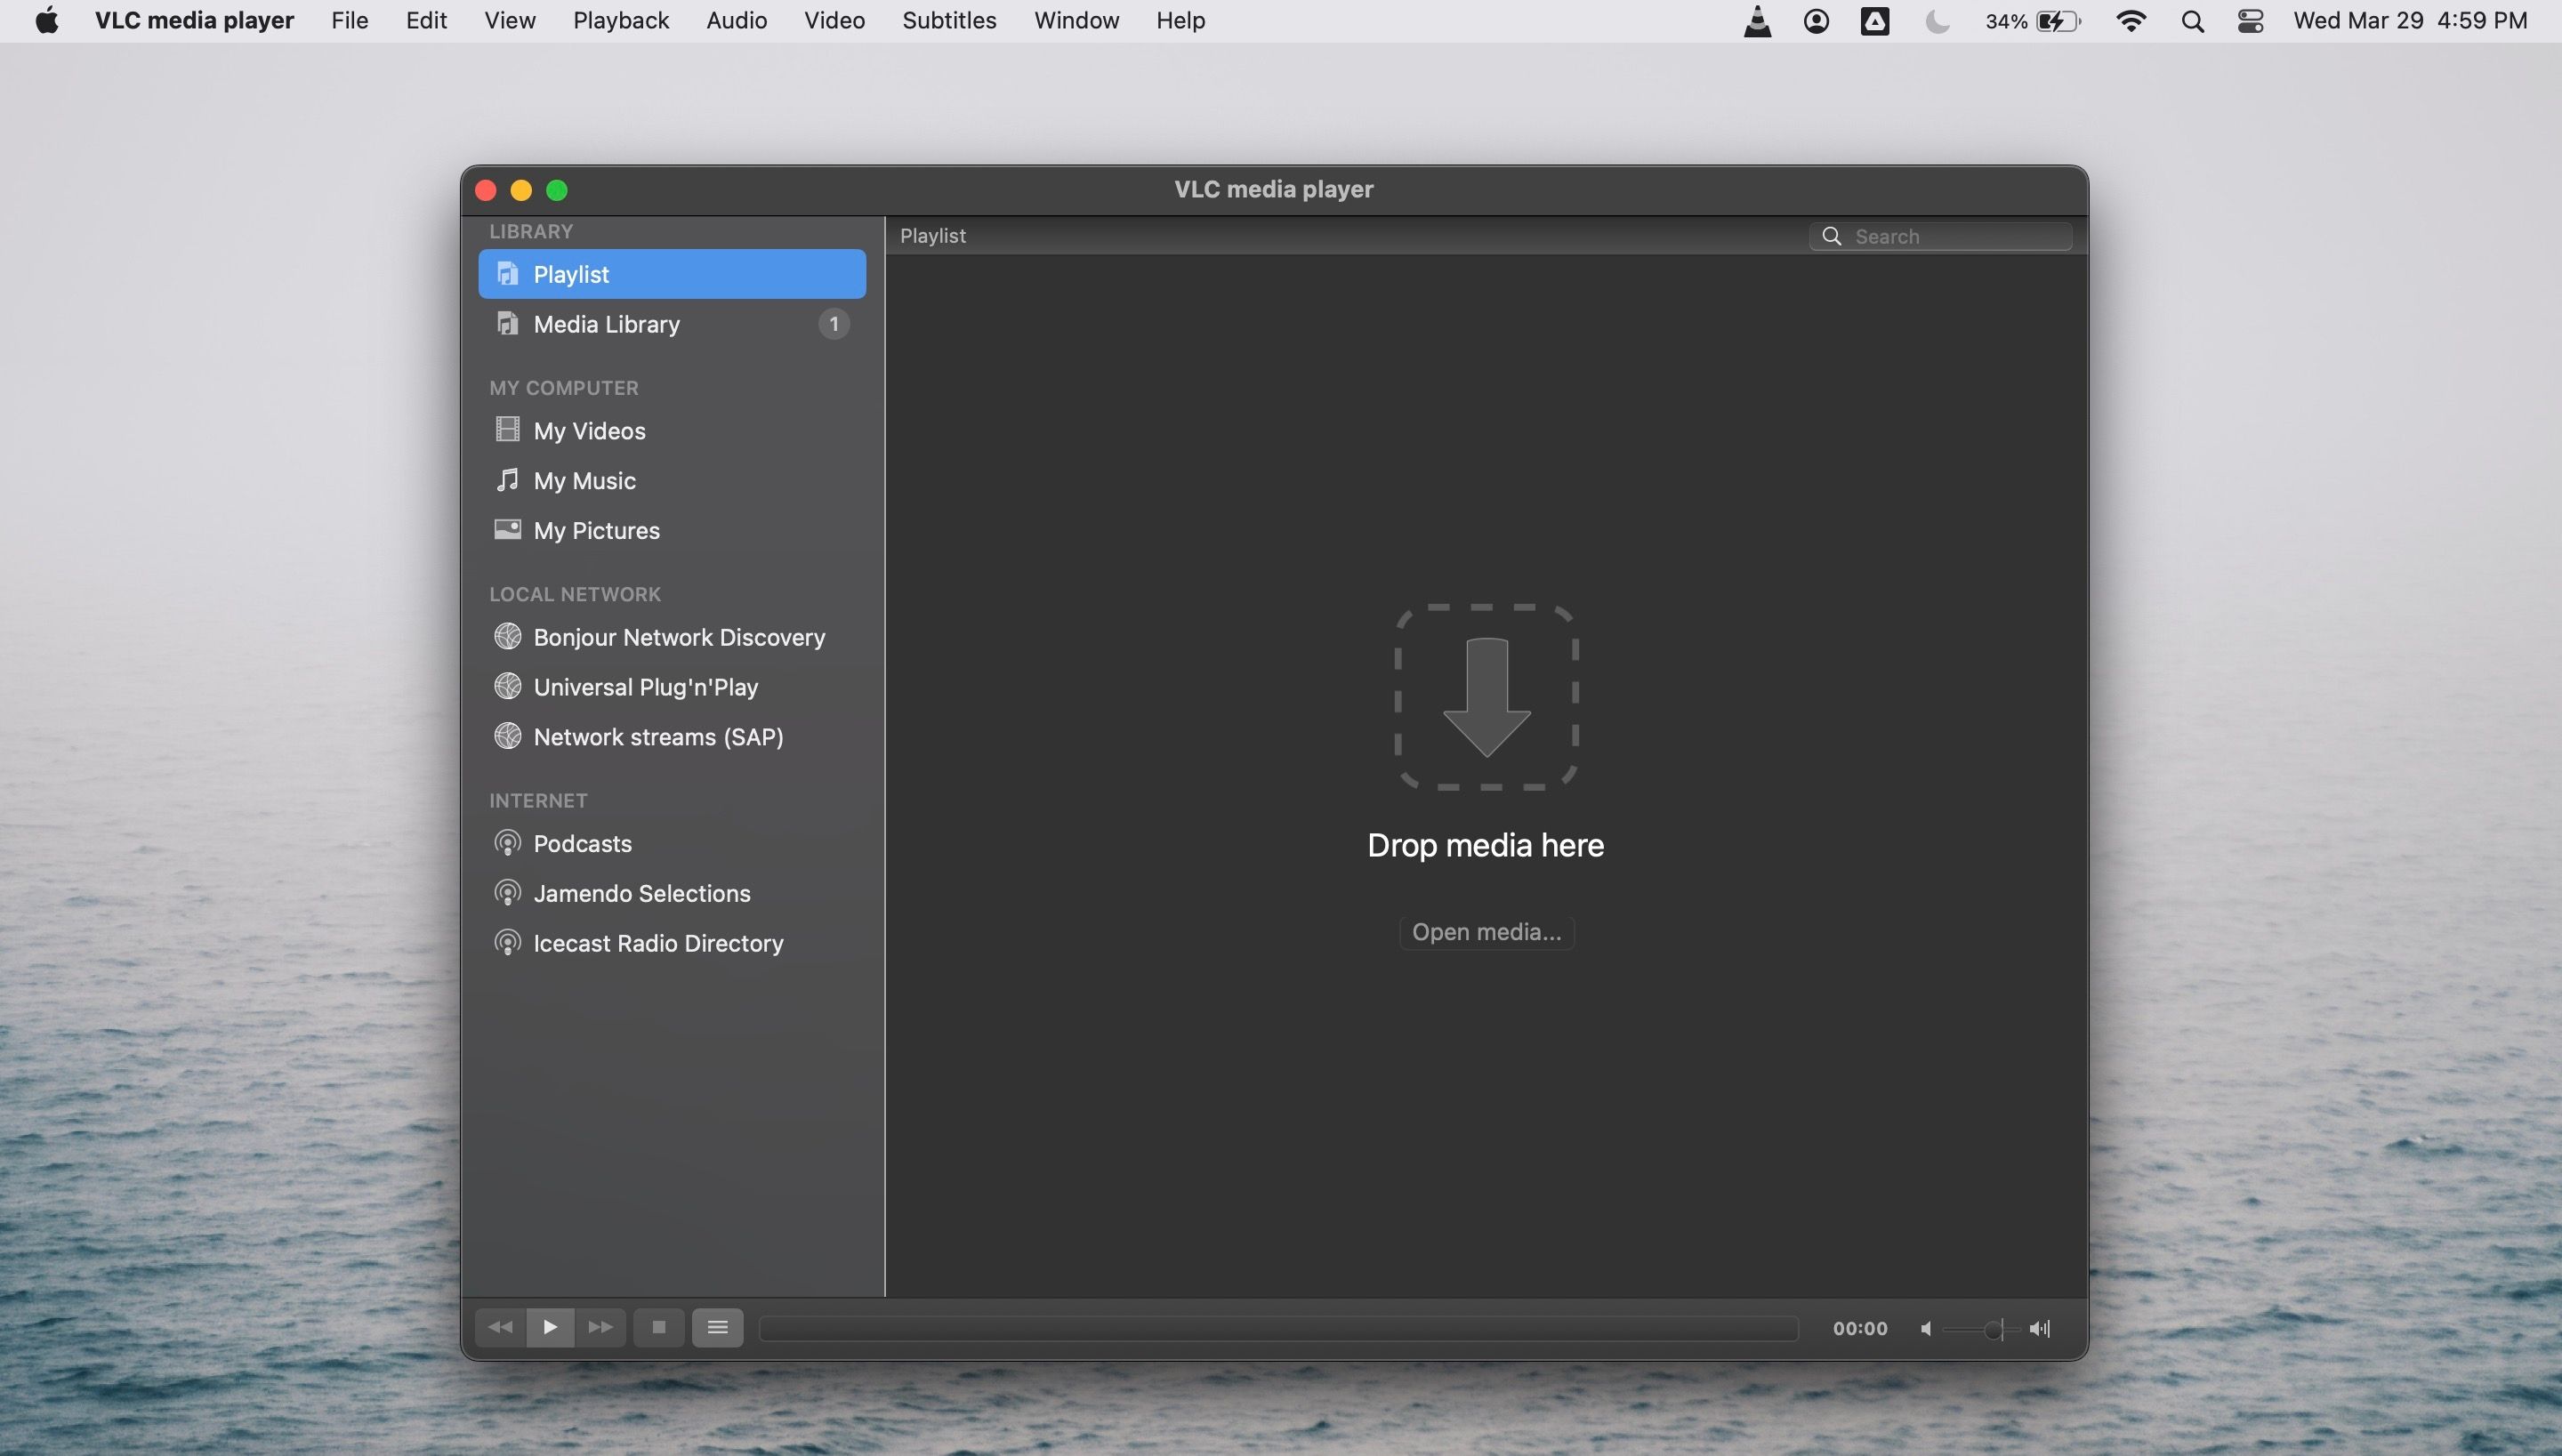This screenshot has height=1456, width=2562.
Task: Click the Universal Plug'n'Play icon
Action: 507,686
